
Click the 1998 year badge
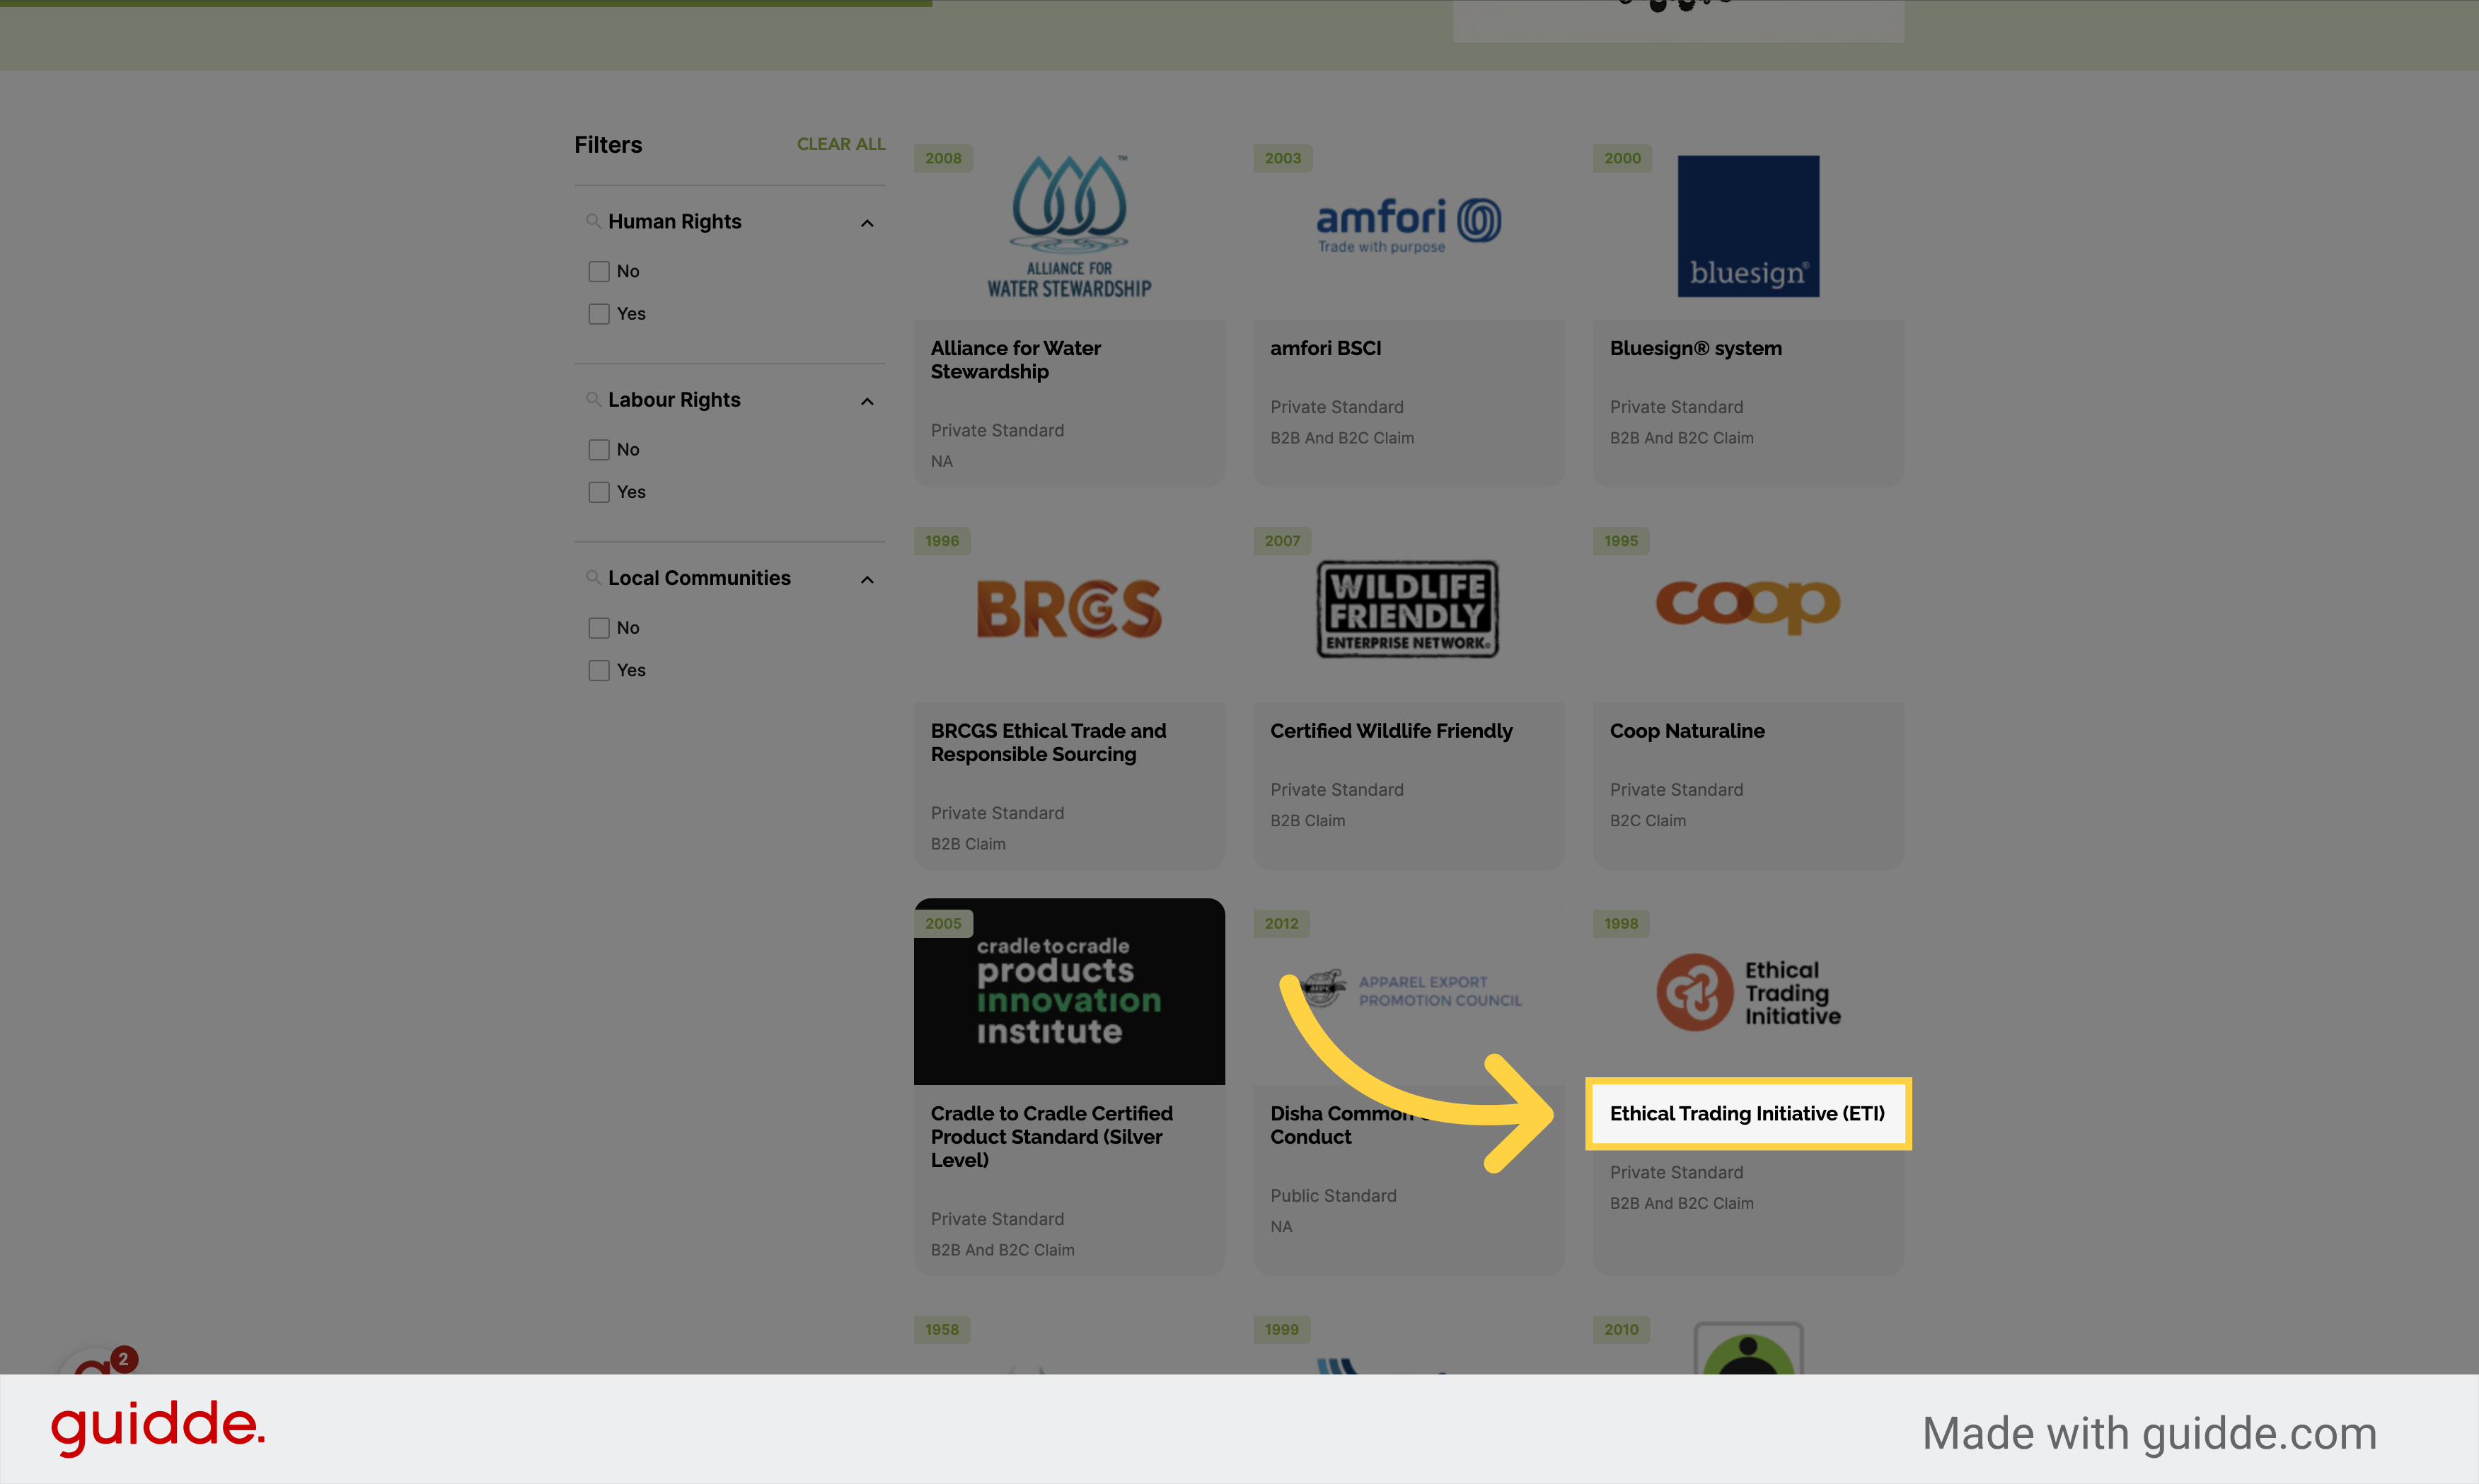(x=1621, y=923)
